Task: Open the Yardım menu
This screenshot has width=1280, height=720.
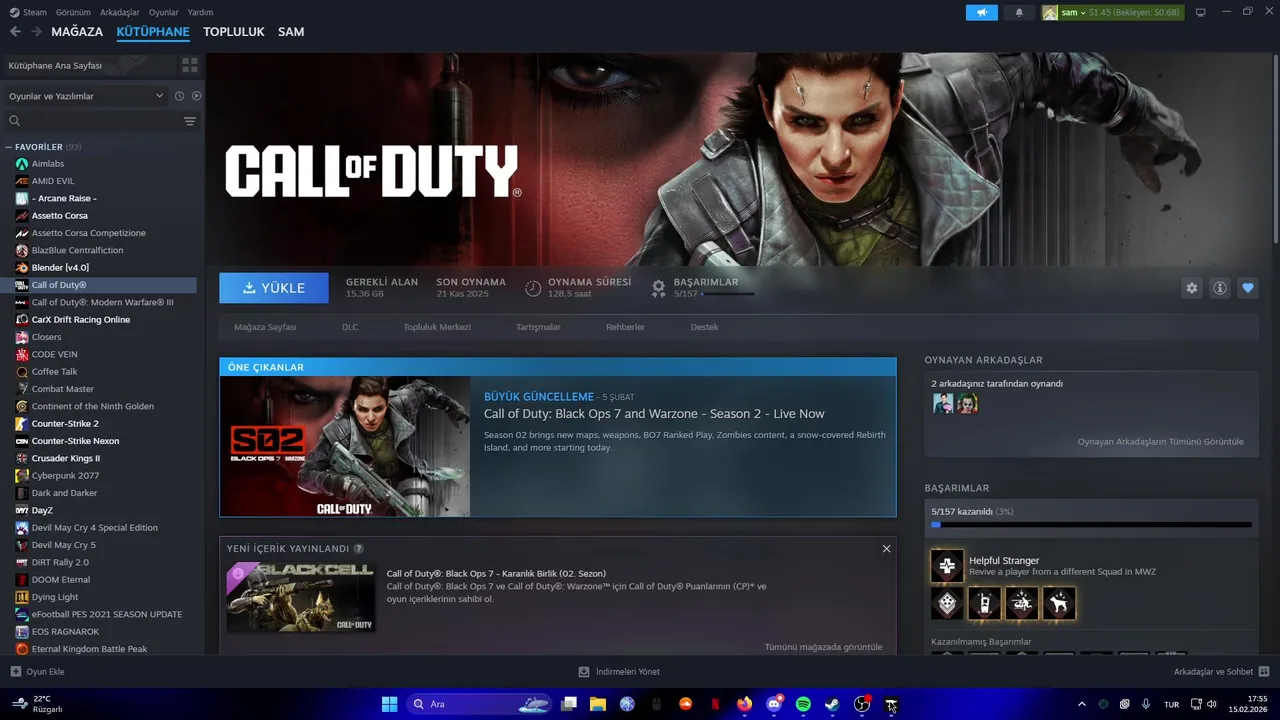Action: coord(201,12)
